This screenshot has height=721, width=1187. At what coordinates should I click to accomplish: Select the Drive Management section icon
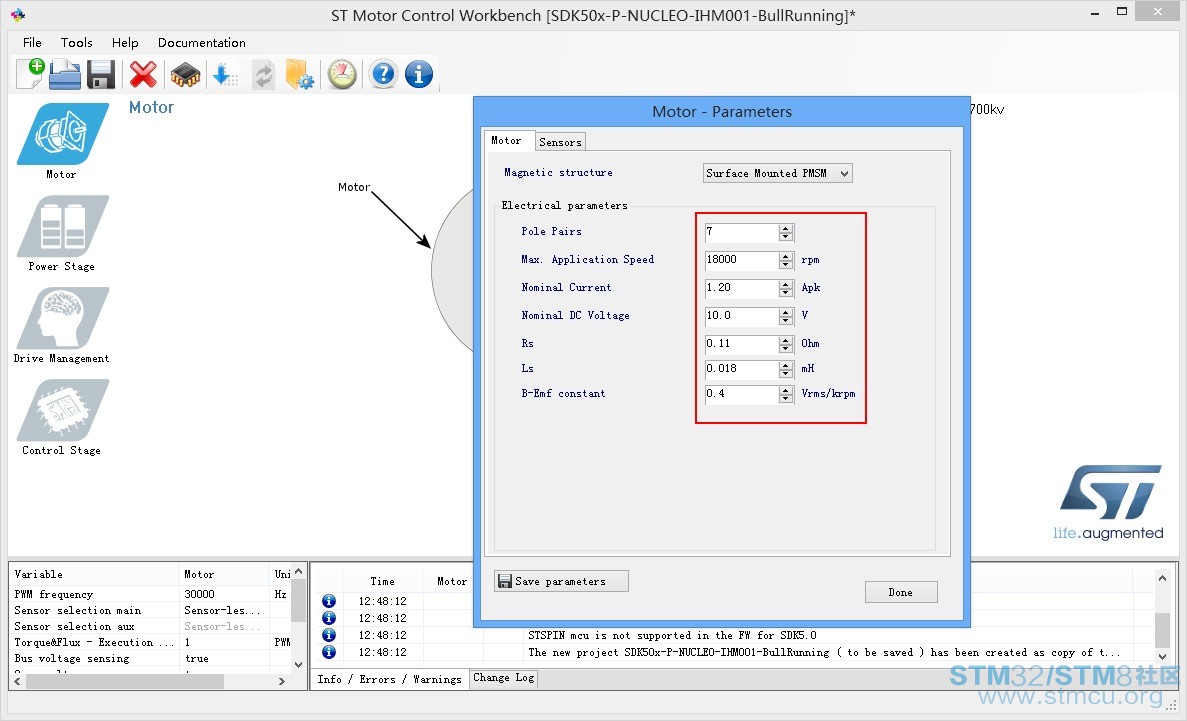(62, 318)
